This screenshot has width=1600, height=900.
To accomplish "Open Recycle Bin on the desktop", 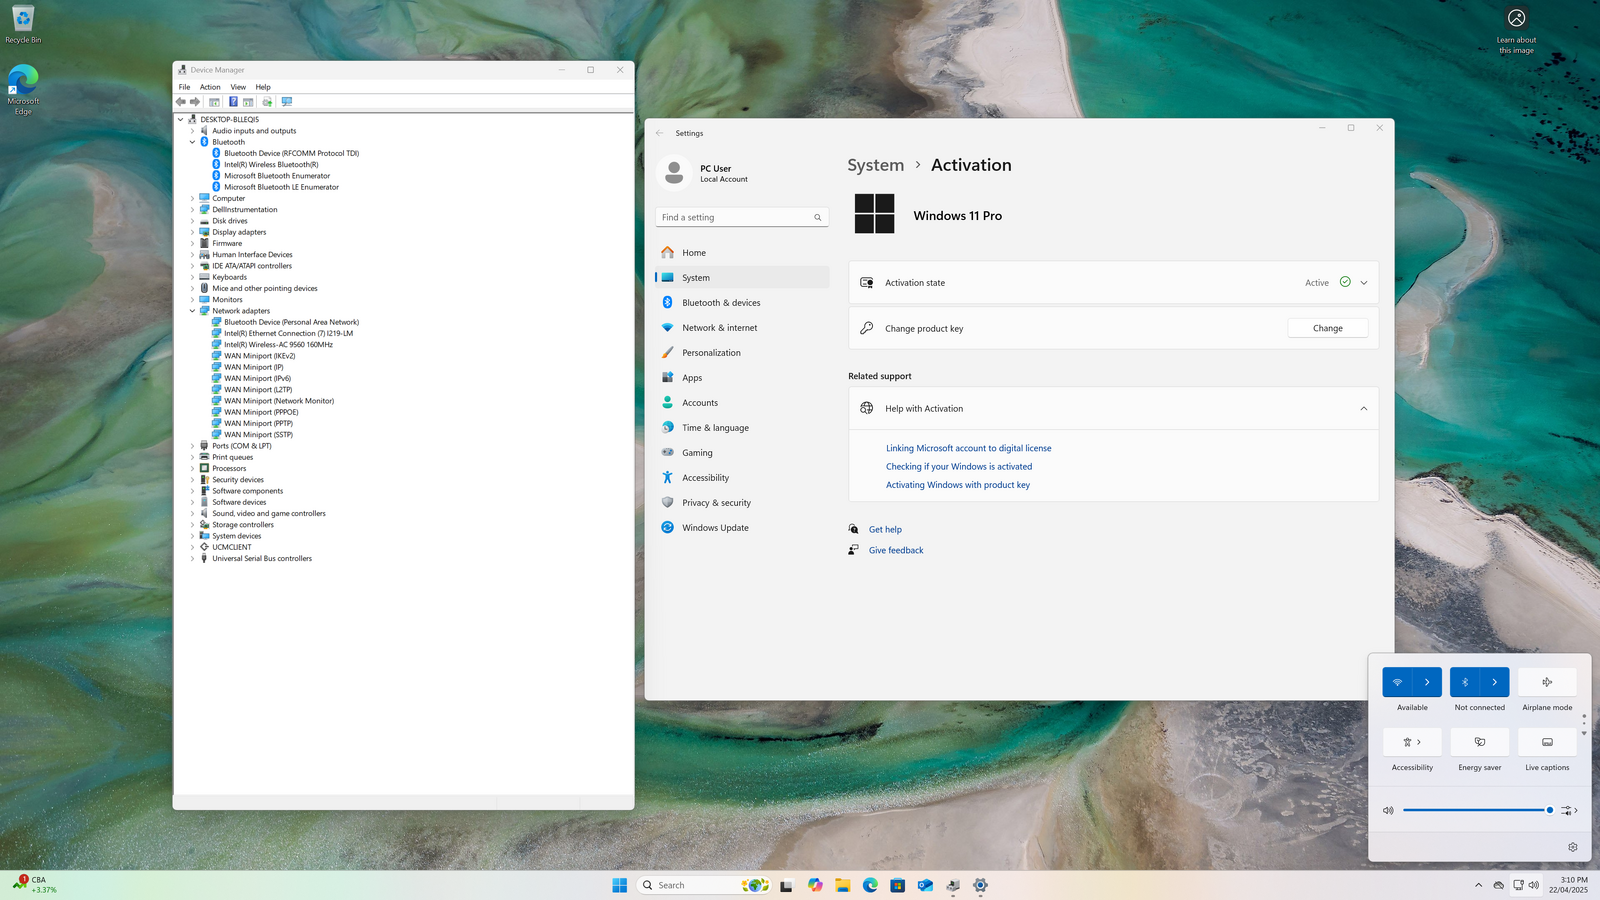I will coord(23,25).
